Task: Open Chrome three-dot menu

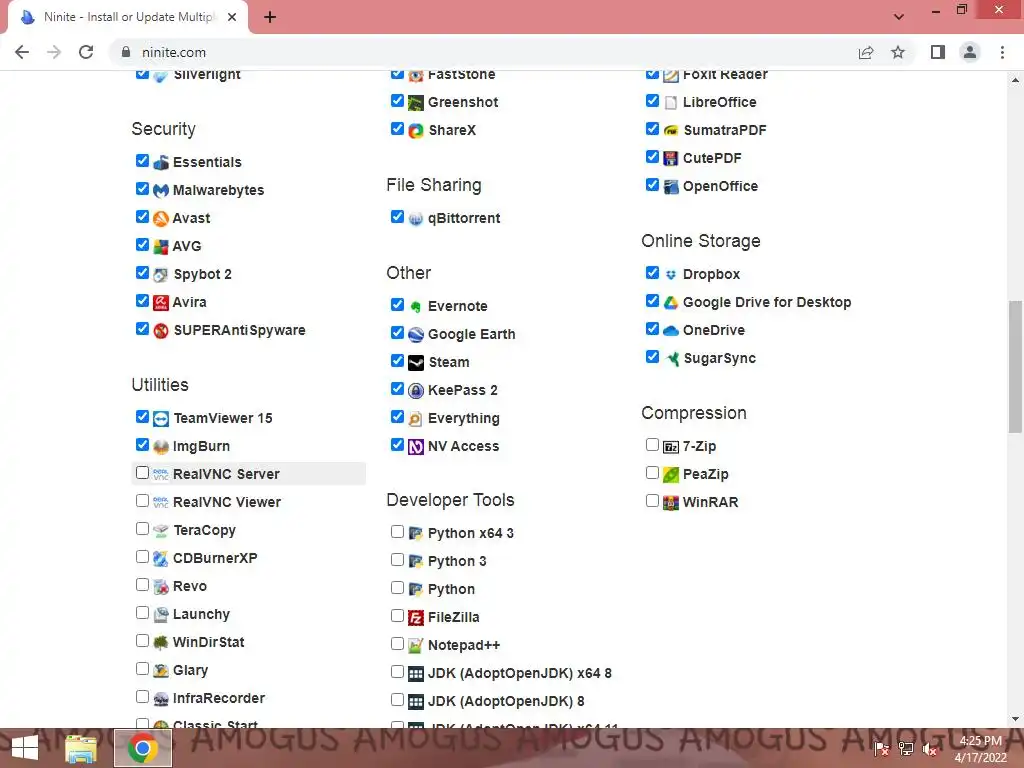Action: click(1002, 52)
